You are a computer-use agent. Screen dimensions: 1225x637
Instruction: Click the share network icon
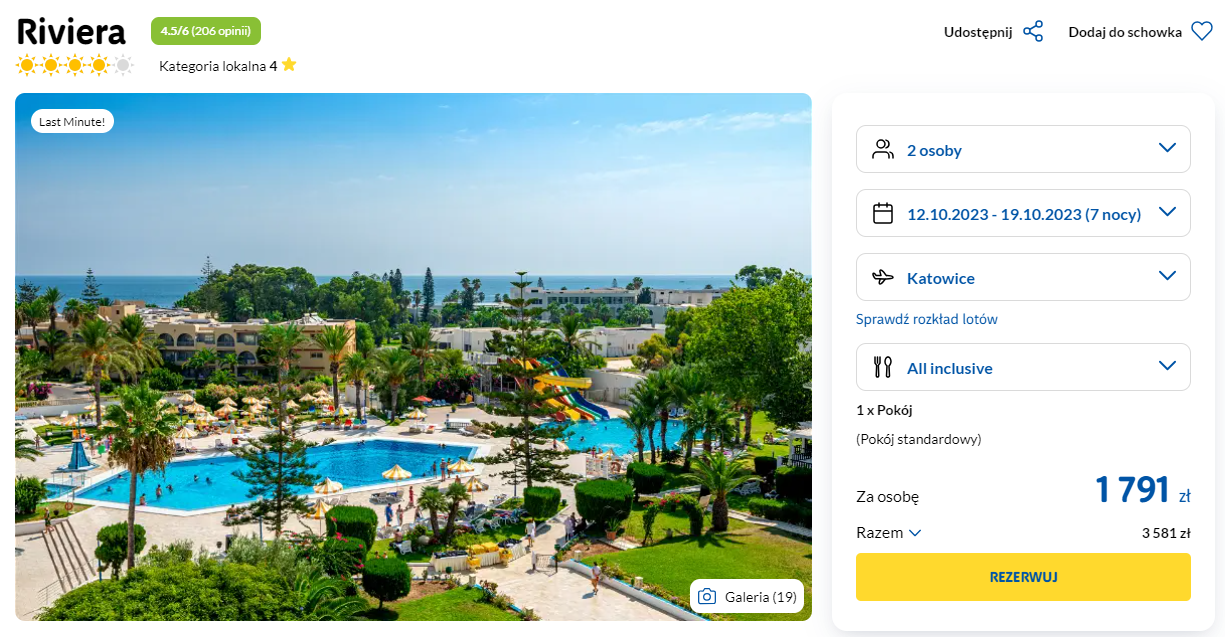(x=1033, y=32)
